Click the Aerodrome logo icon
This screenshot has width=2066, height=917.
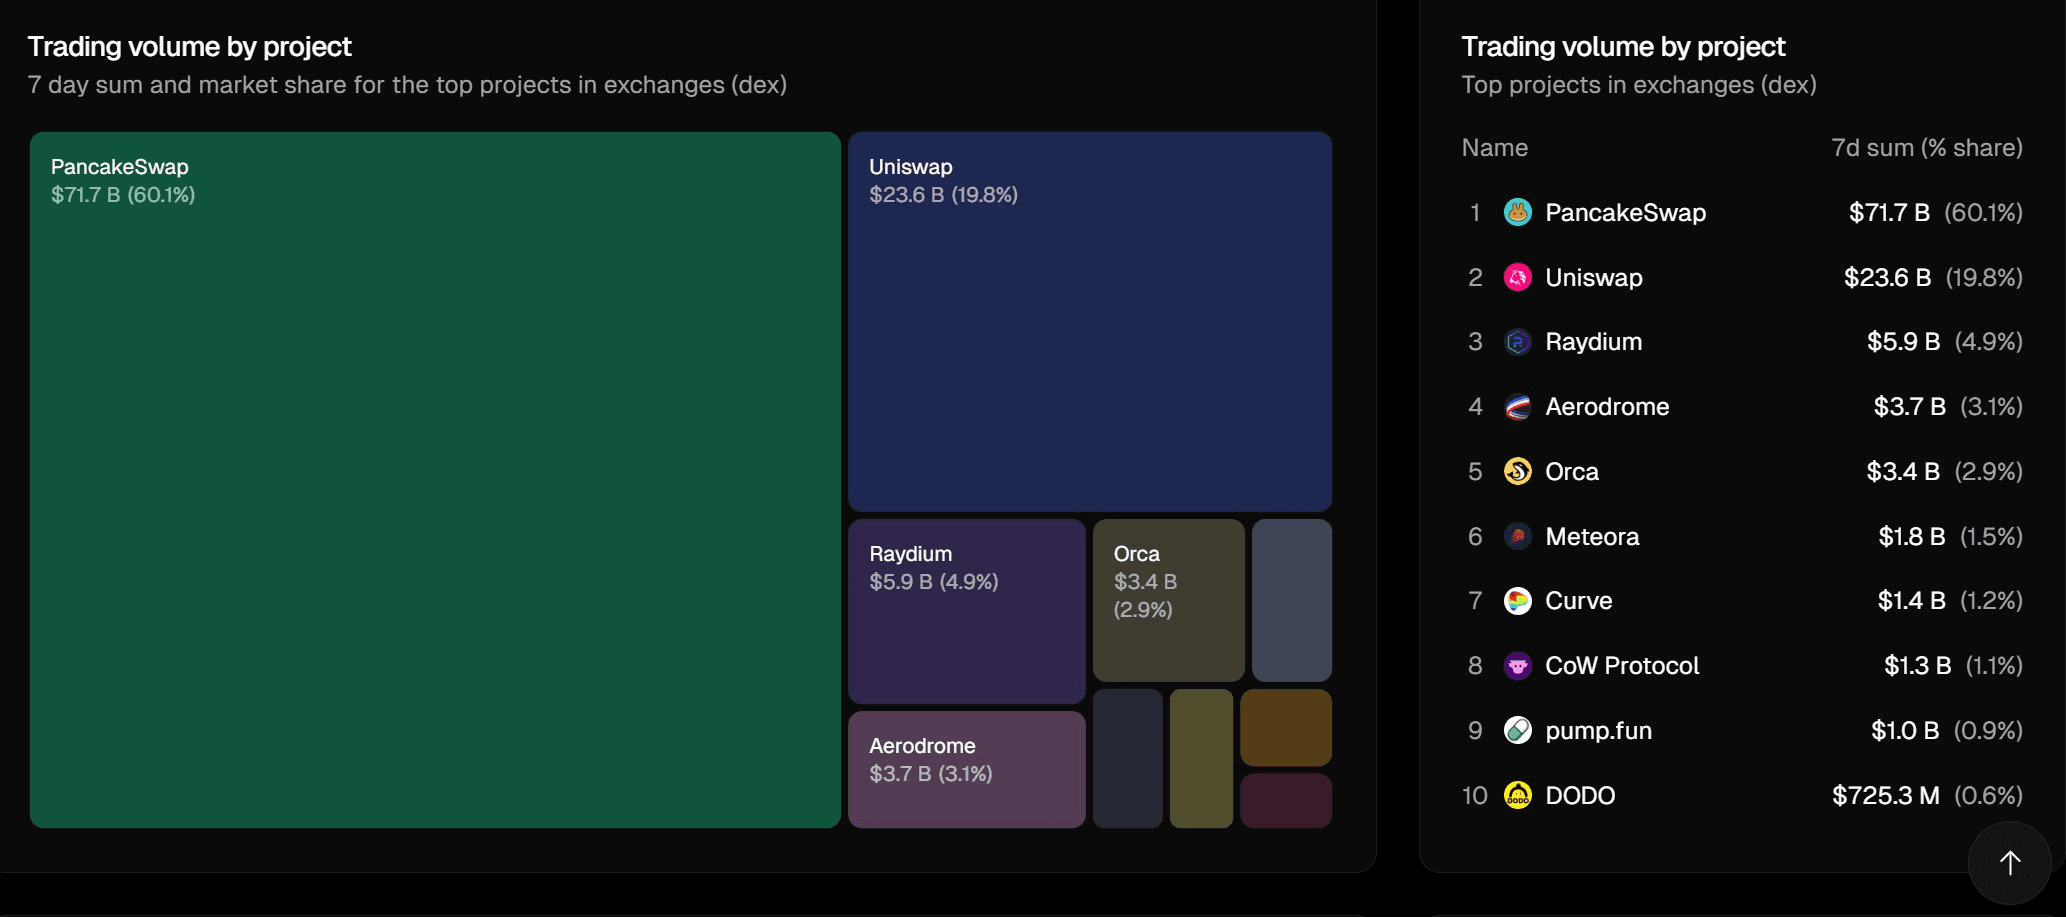[1517, 407]
